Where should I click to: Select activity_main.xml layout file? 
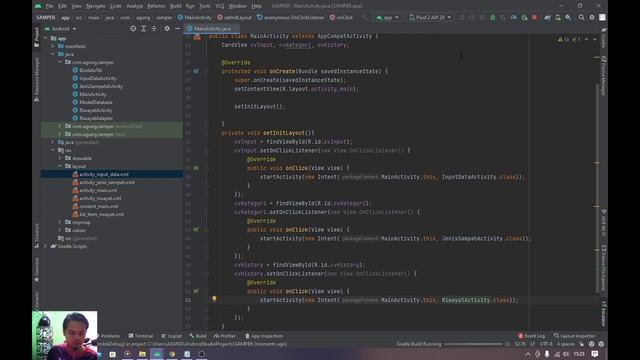[98, 191]
